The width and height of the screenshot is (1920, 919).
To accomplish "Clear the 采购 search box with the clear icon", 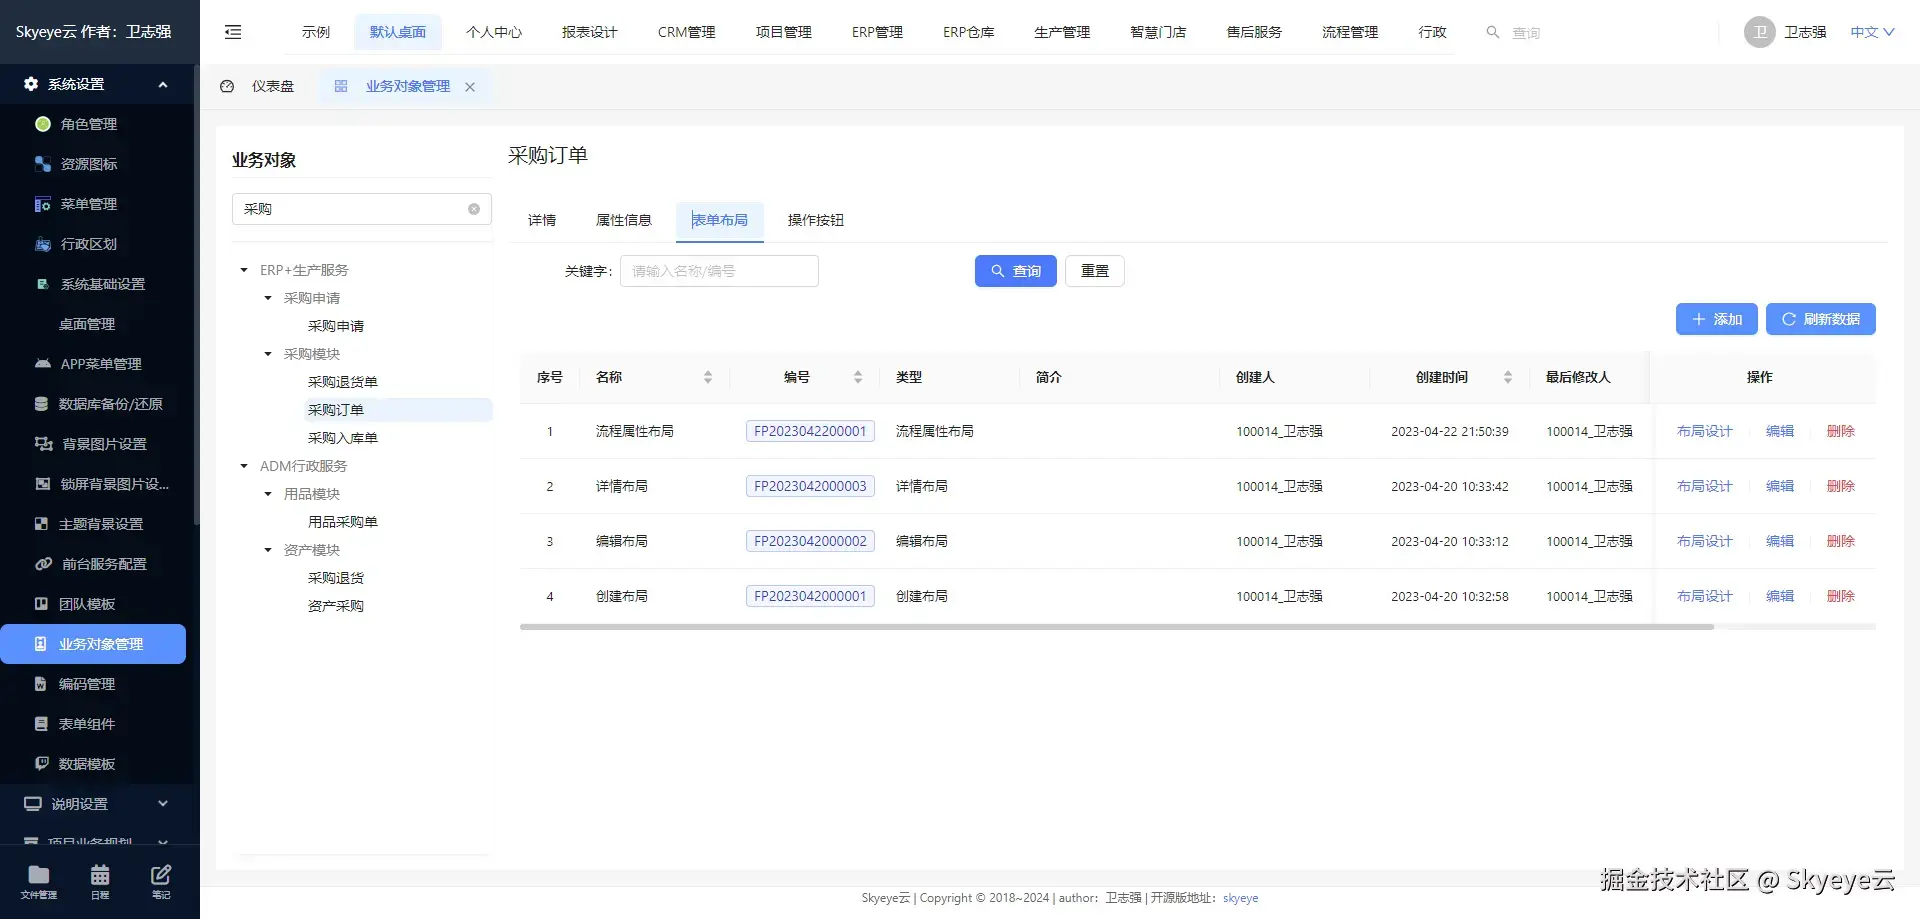I will [x=474, y=209].
